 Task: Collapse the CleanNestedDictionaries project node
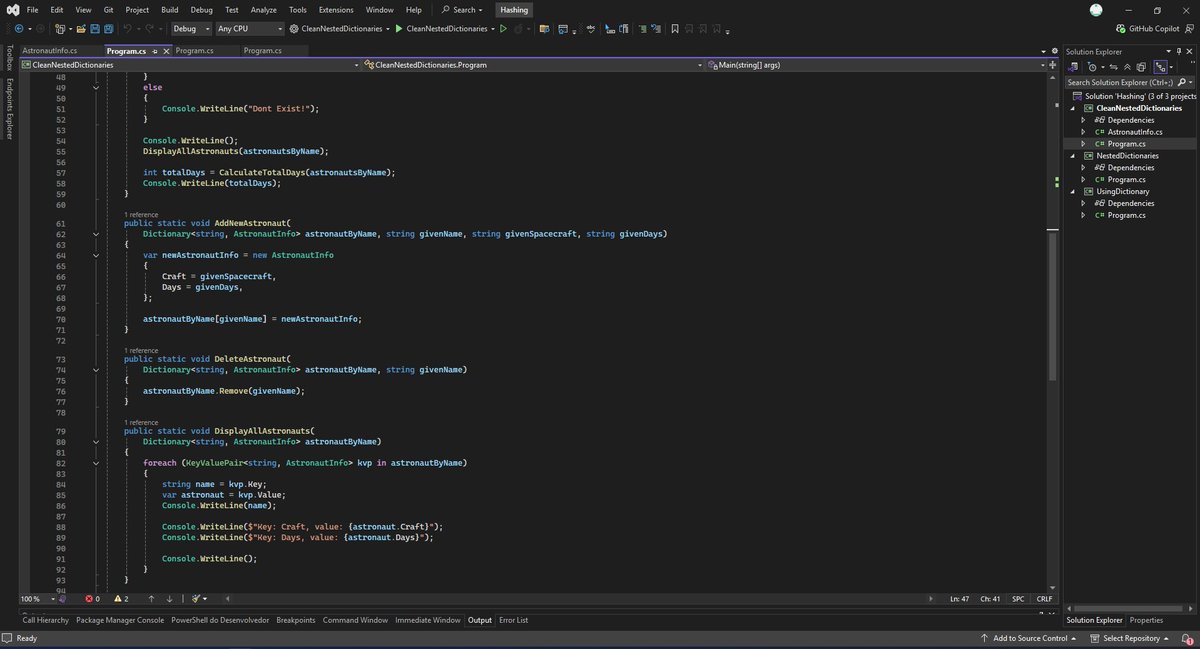click(1075, 108)
